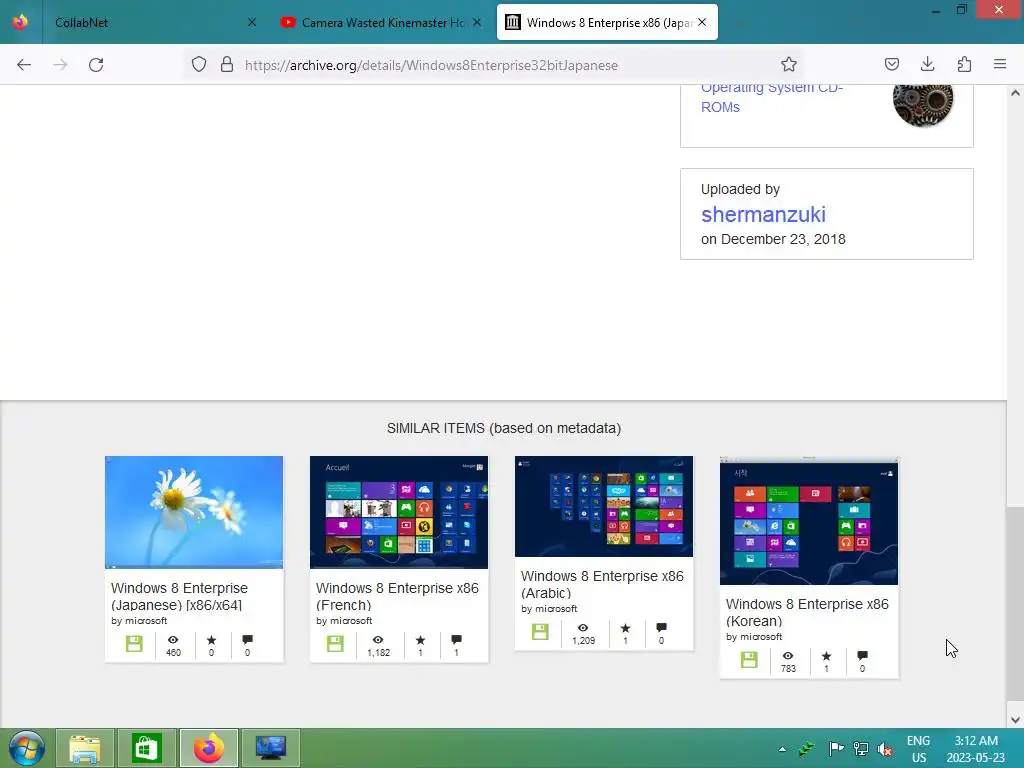
Task: Open File Explorer from taskbar
Action: tap(85, 748)
